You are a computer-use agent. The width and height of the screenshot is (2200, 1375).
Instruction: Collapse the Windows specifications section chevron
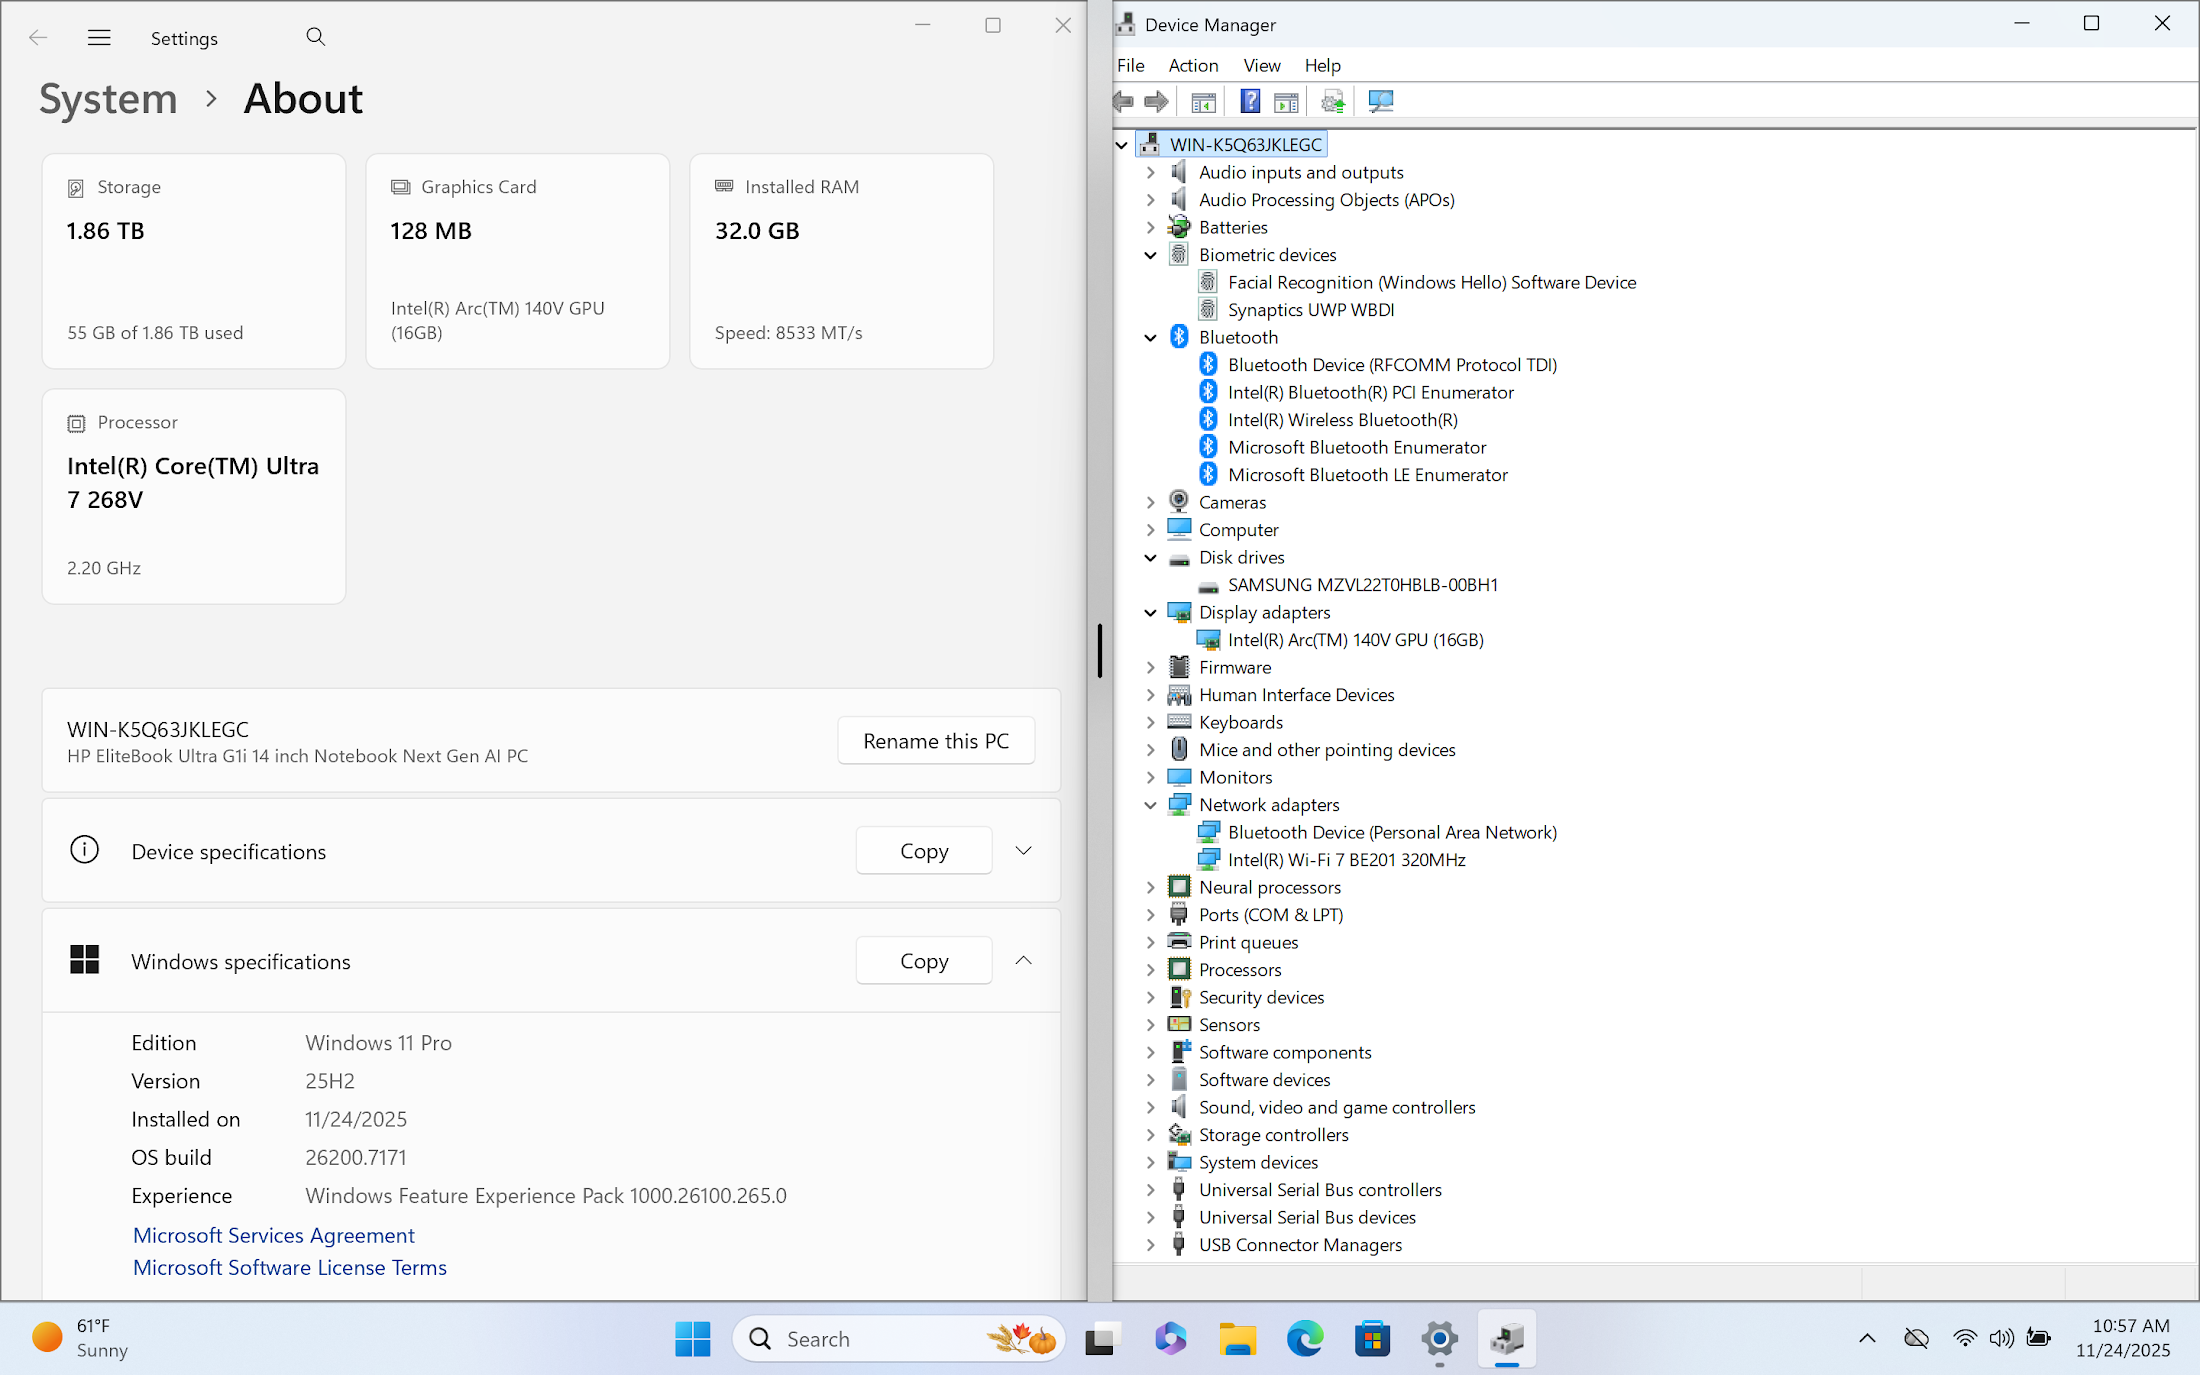(1023, 961)
